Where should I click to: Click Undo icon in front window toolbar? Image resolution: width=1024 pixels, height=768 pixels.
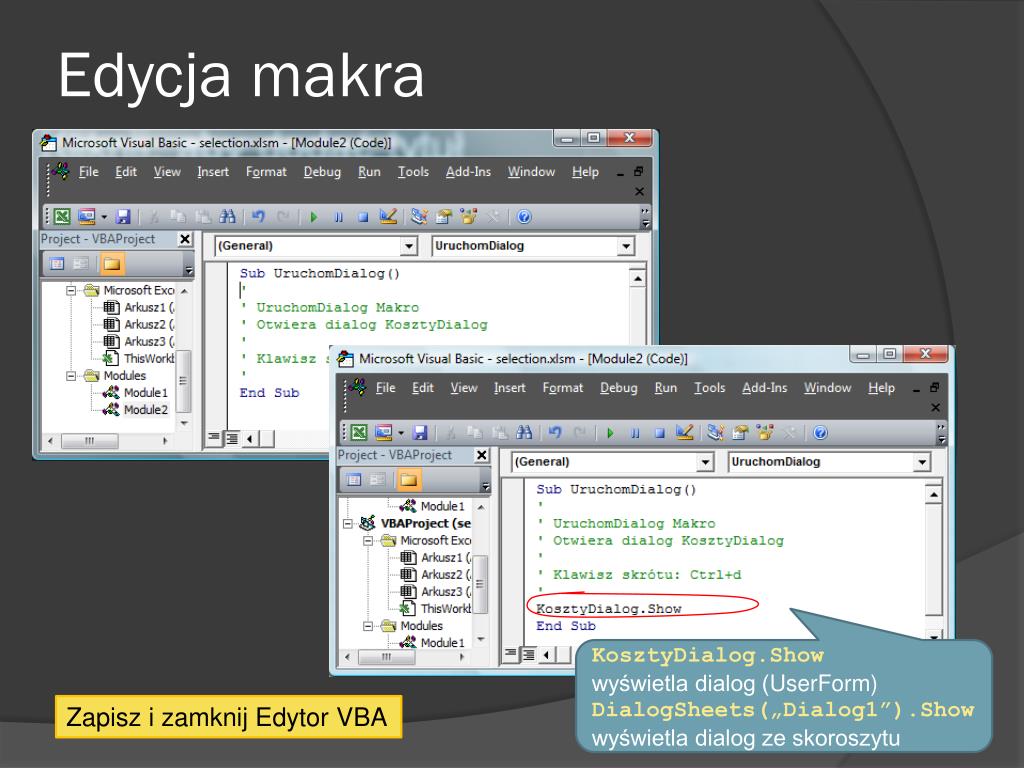coord(555,432)
